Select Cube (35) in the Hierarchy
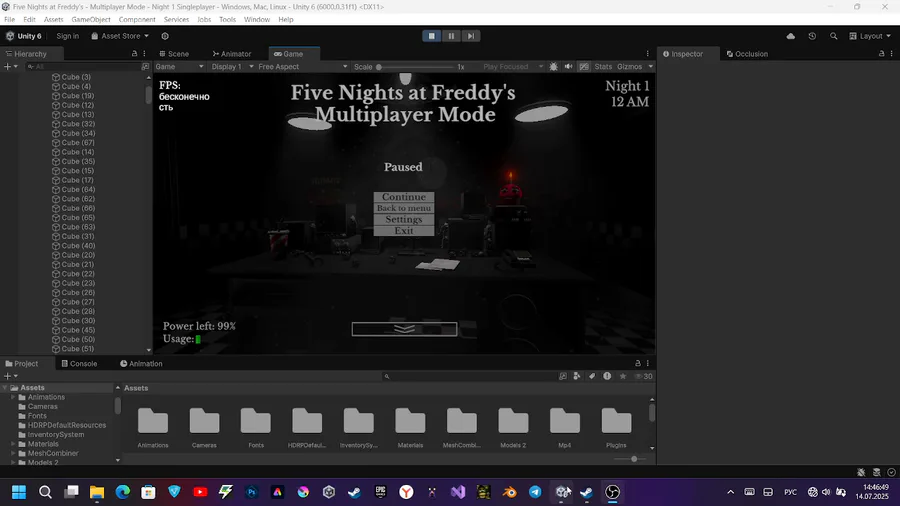Screen dimensions: 900x506 click(x=78, y=161)
